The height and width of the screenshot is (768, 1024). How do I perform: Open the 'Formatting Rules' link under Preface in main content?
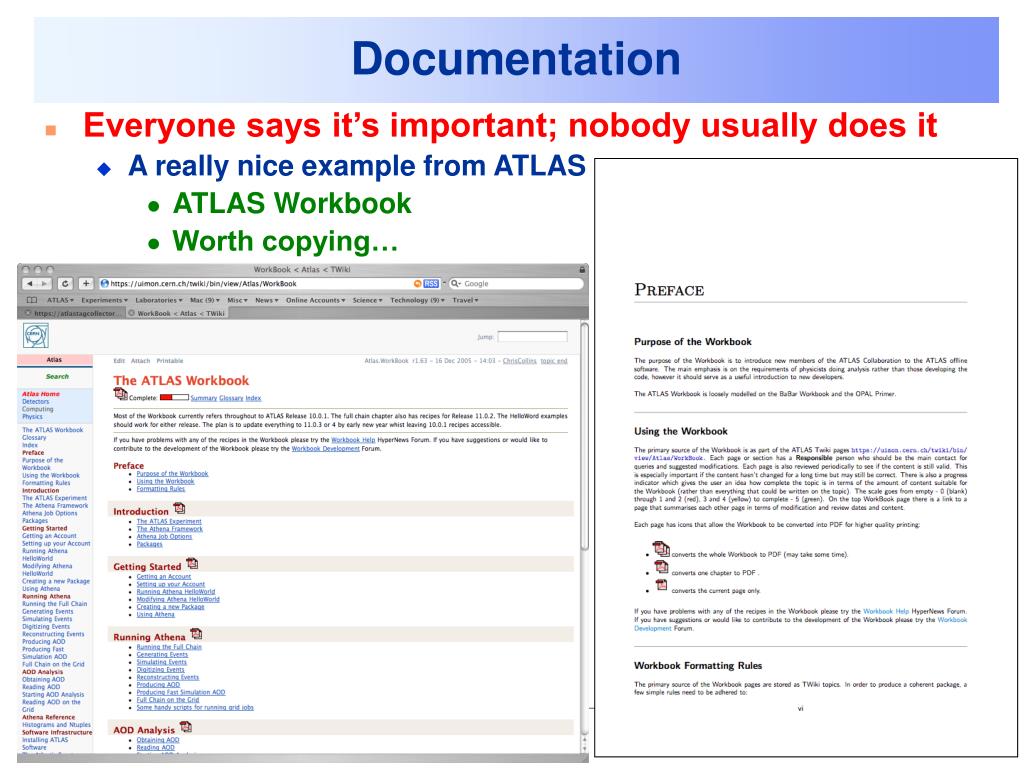click(161, 488)
